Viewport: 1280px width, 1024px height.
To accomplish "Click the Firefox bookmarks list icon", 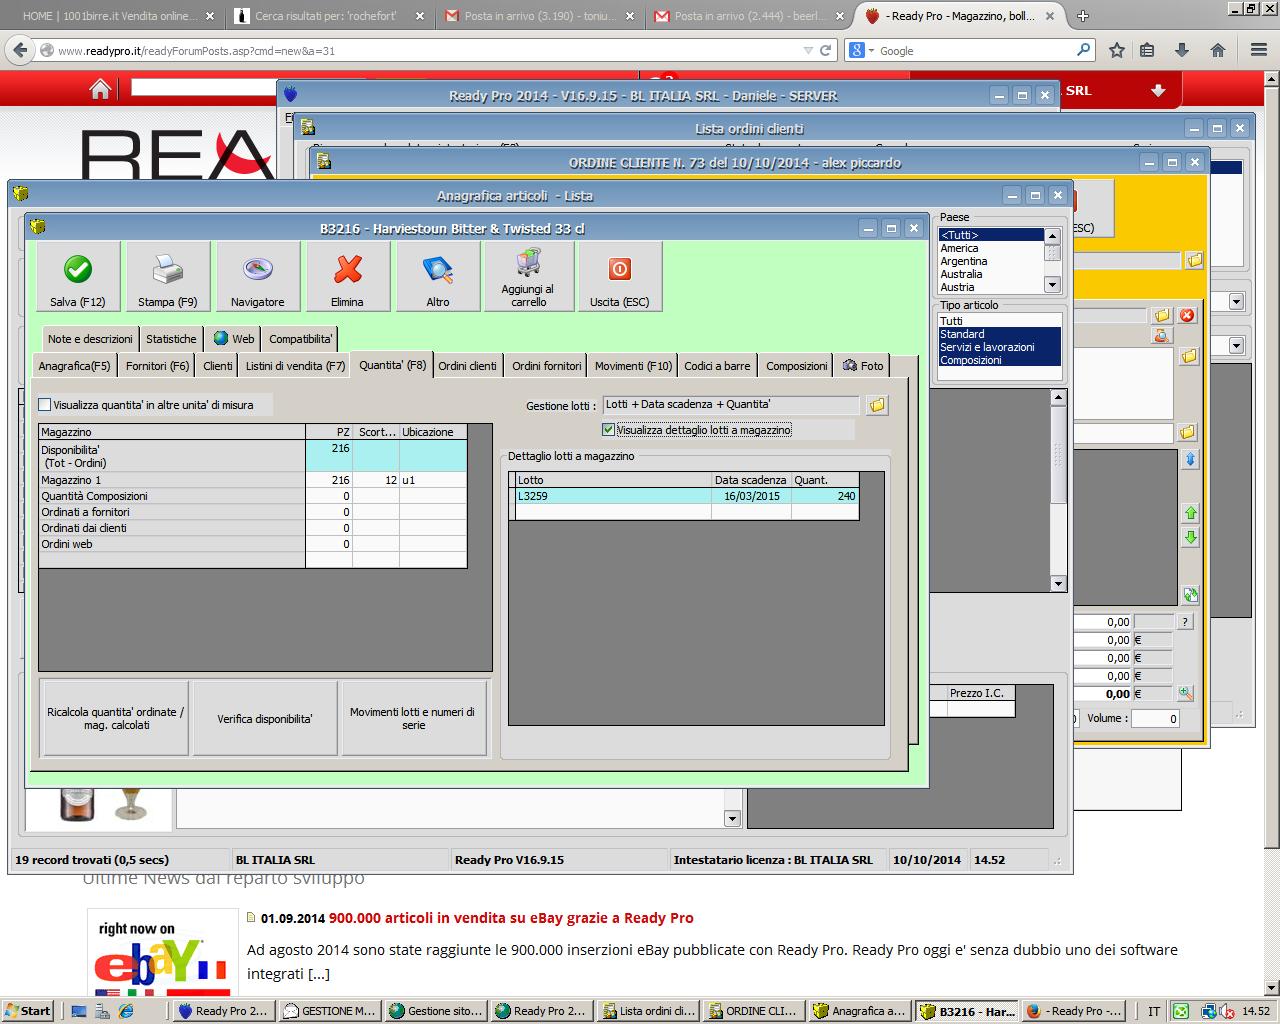I will pyautogui.click(x=1148, y=50).
